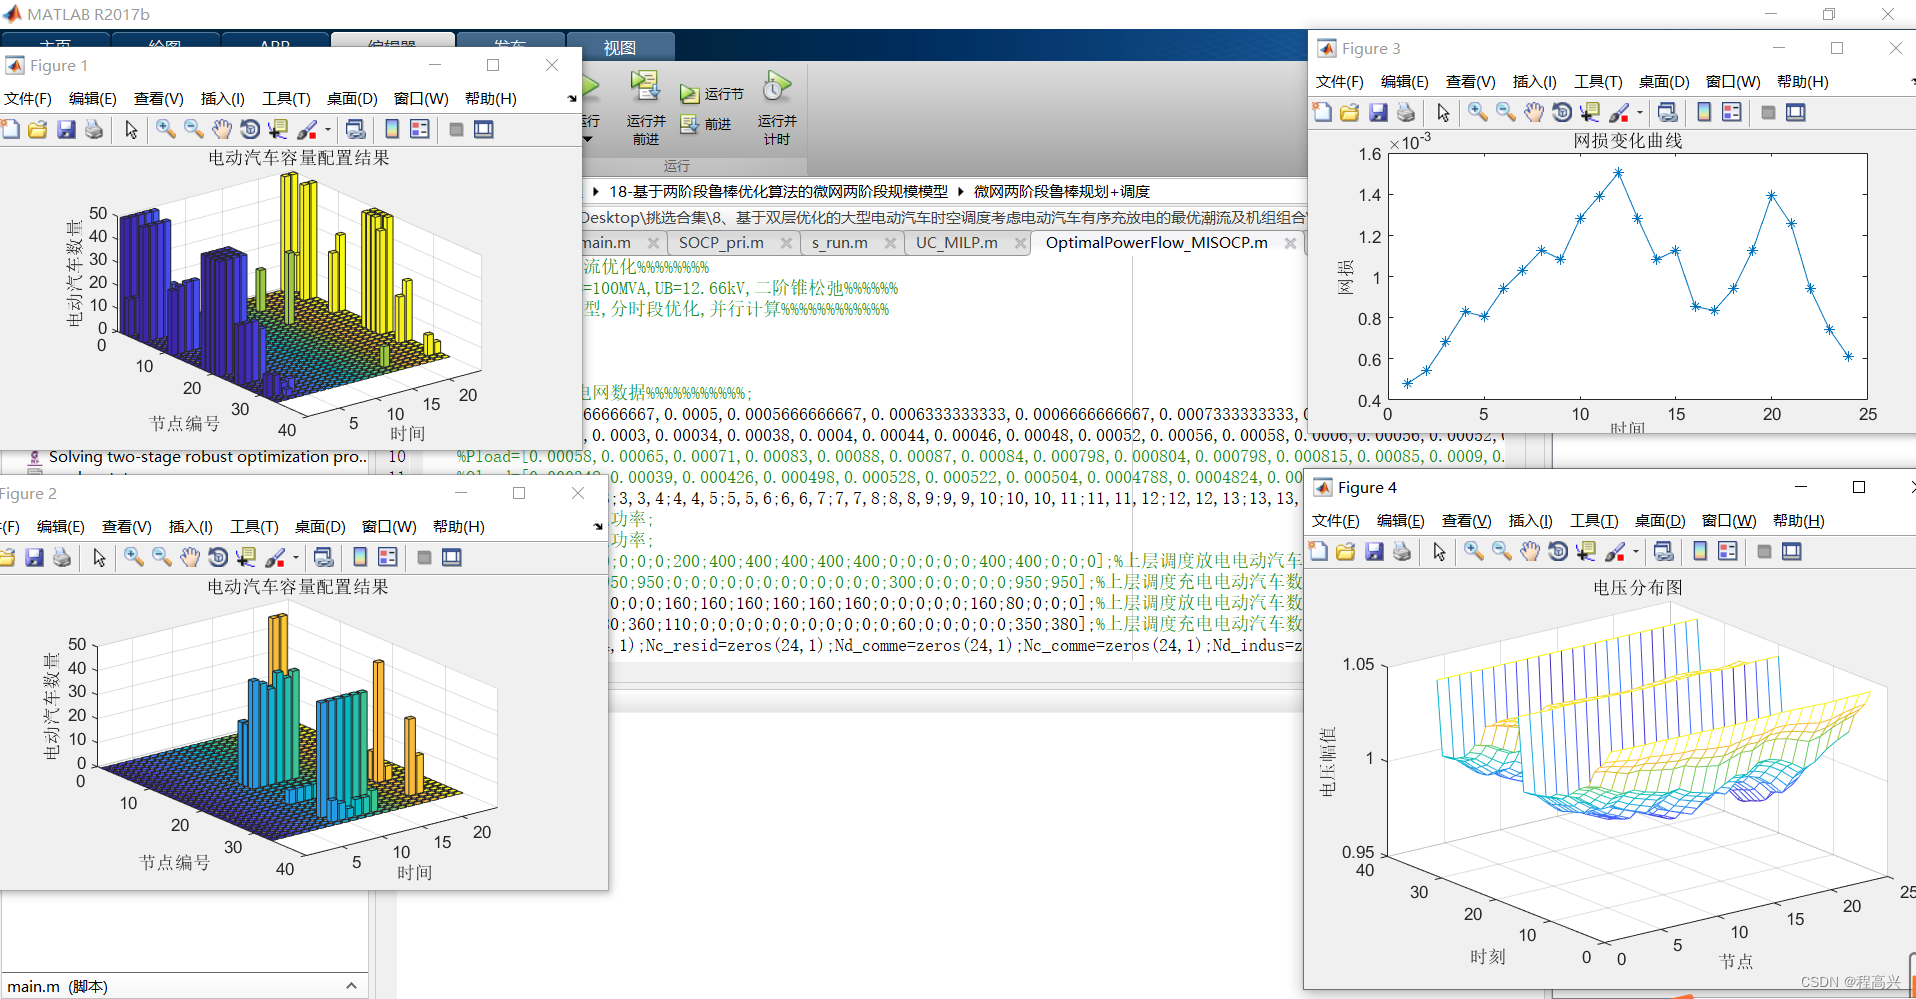Screen dimensions: 1916x999
Task: Click Print figure icon in Figure 1
Action: (94, 129)
